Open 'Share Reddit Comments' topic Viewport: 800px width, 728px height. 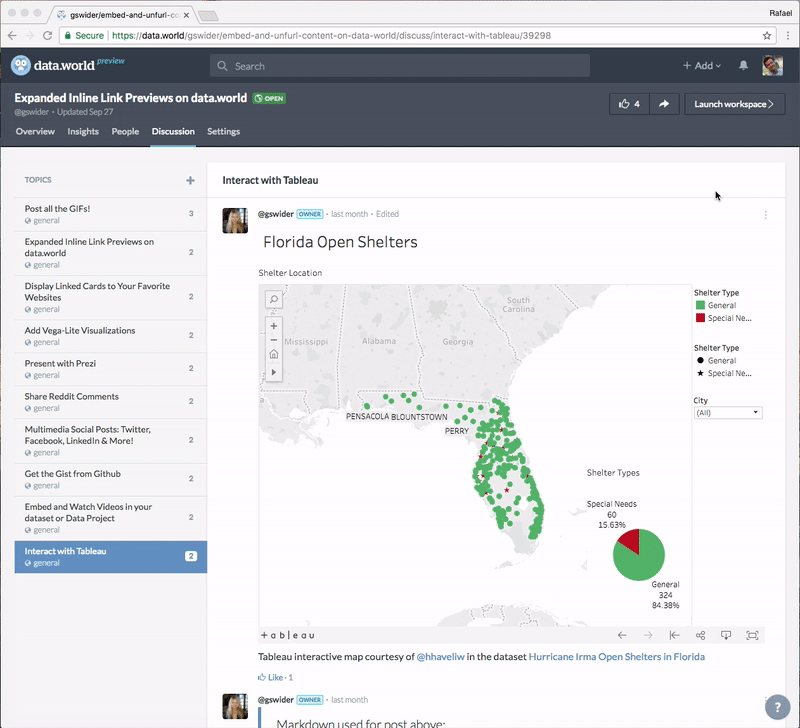pyautogui.click(x=110, y=402)
